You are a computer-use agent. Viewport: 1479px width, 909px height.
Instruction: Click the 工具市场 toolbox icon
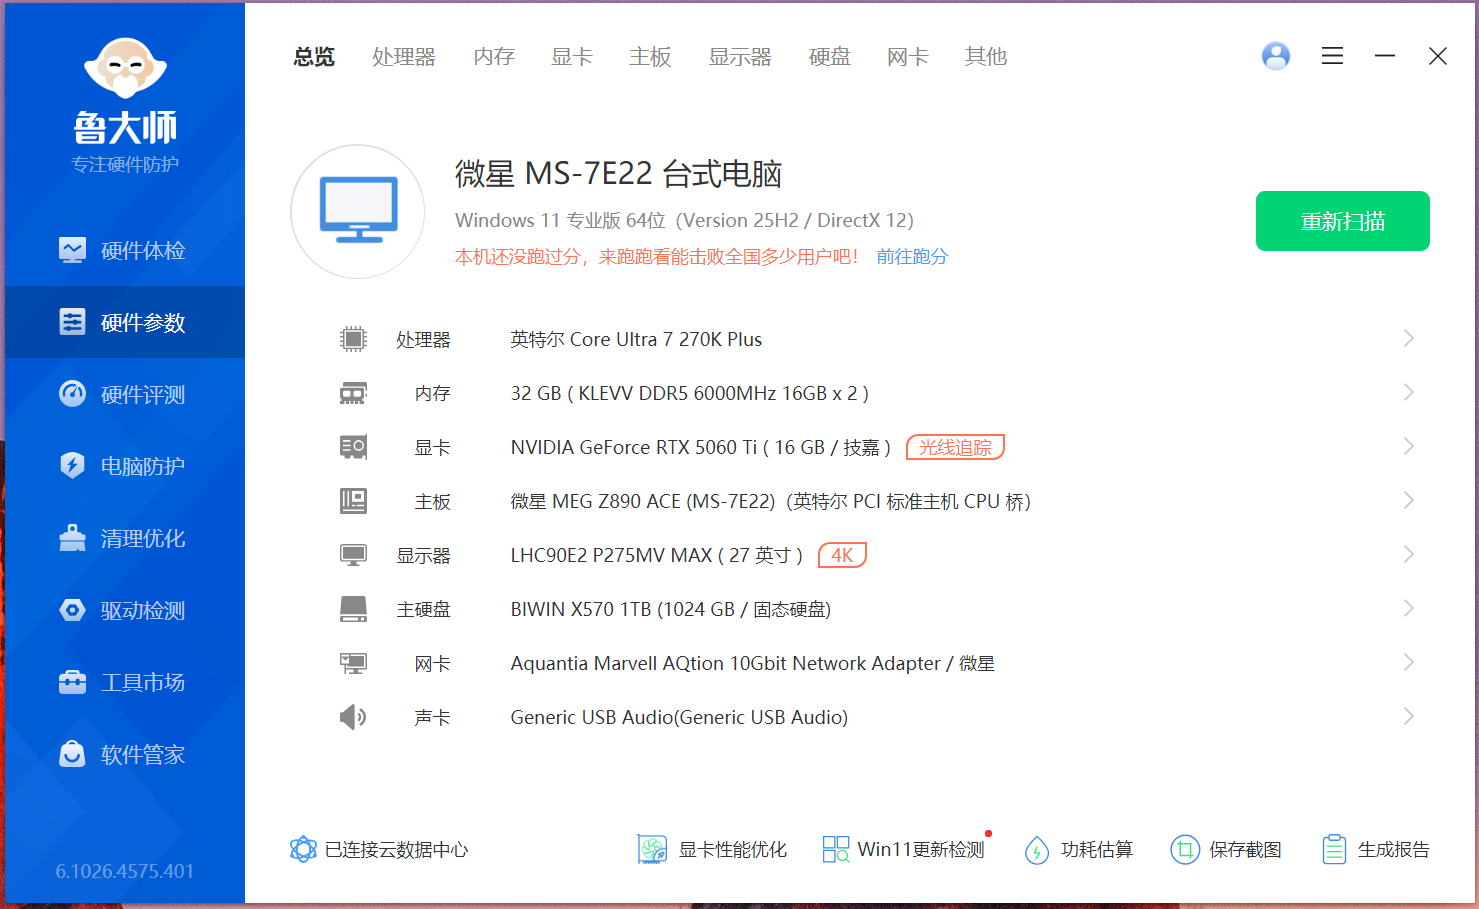[72, 682]
